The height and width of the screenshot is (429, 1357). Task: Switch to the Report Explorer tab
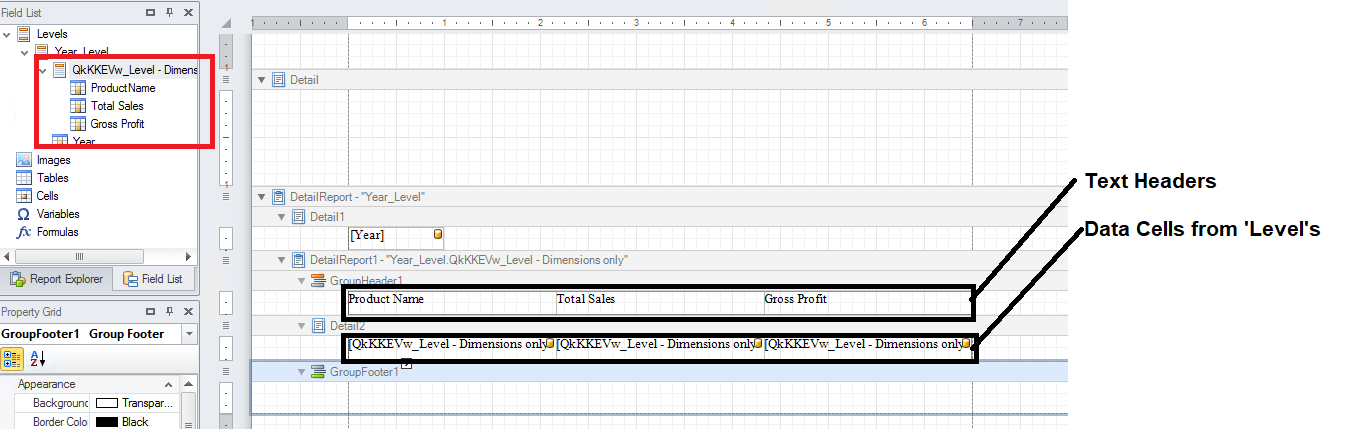pos(56,279)
